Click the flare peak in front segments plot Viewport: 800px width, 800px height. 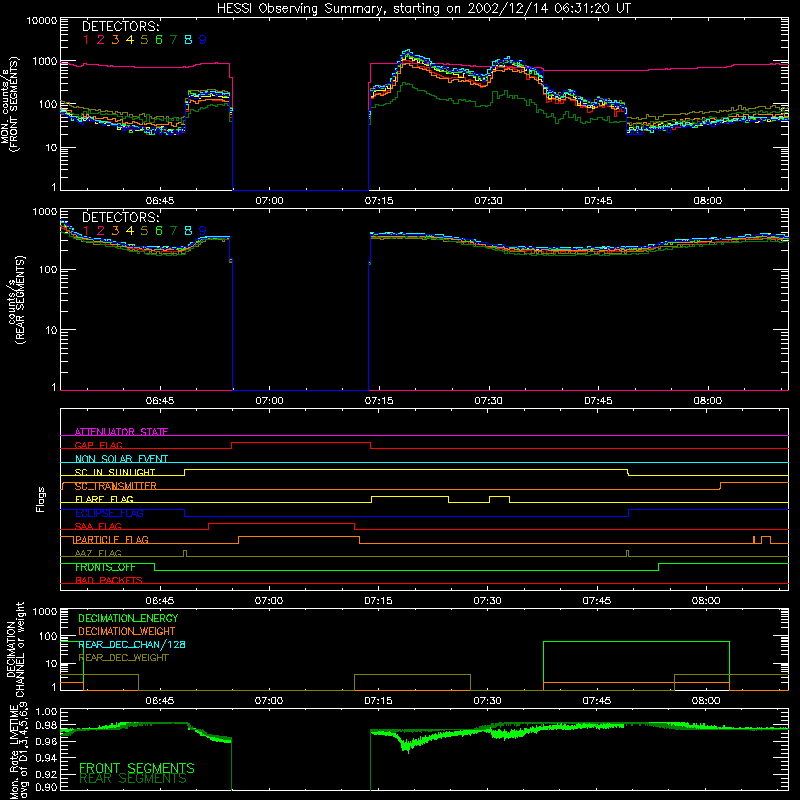[x=407, y=52]
